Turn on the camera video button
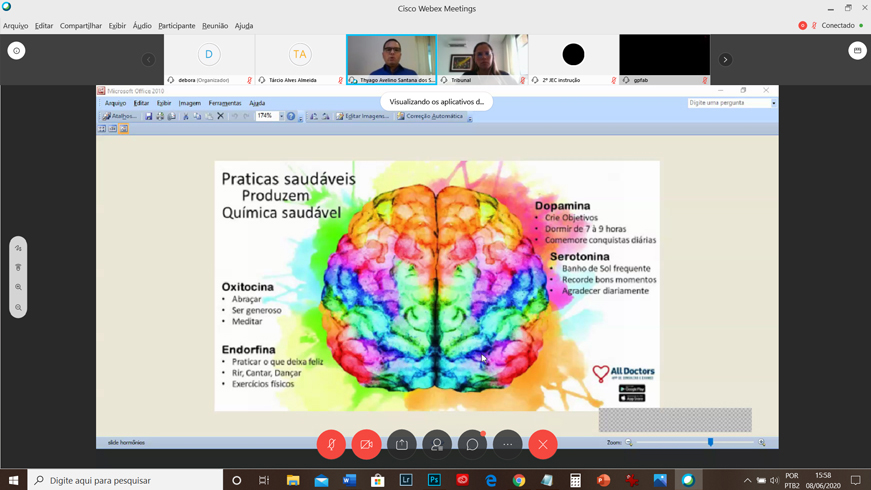This screenshot has height=490, width=871. pyautogui.click(x=366, y=444)
